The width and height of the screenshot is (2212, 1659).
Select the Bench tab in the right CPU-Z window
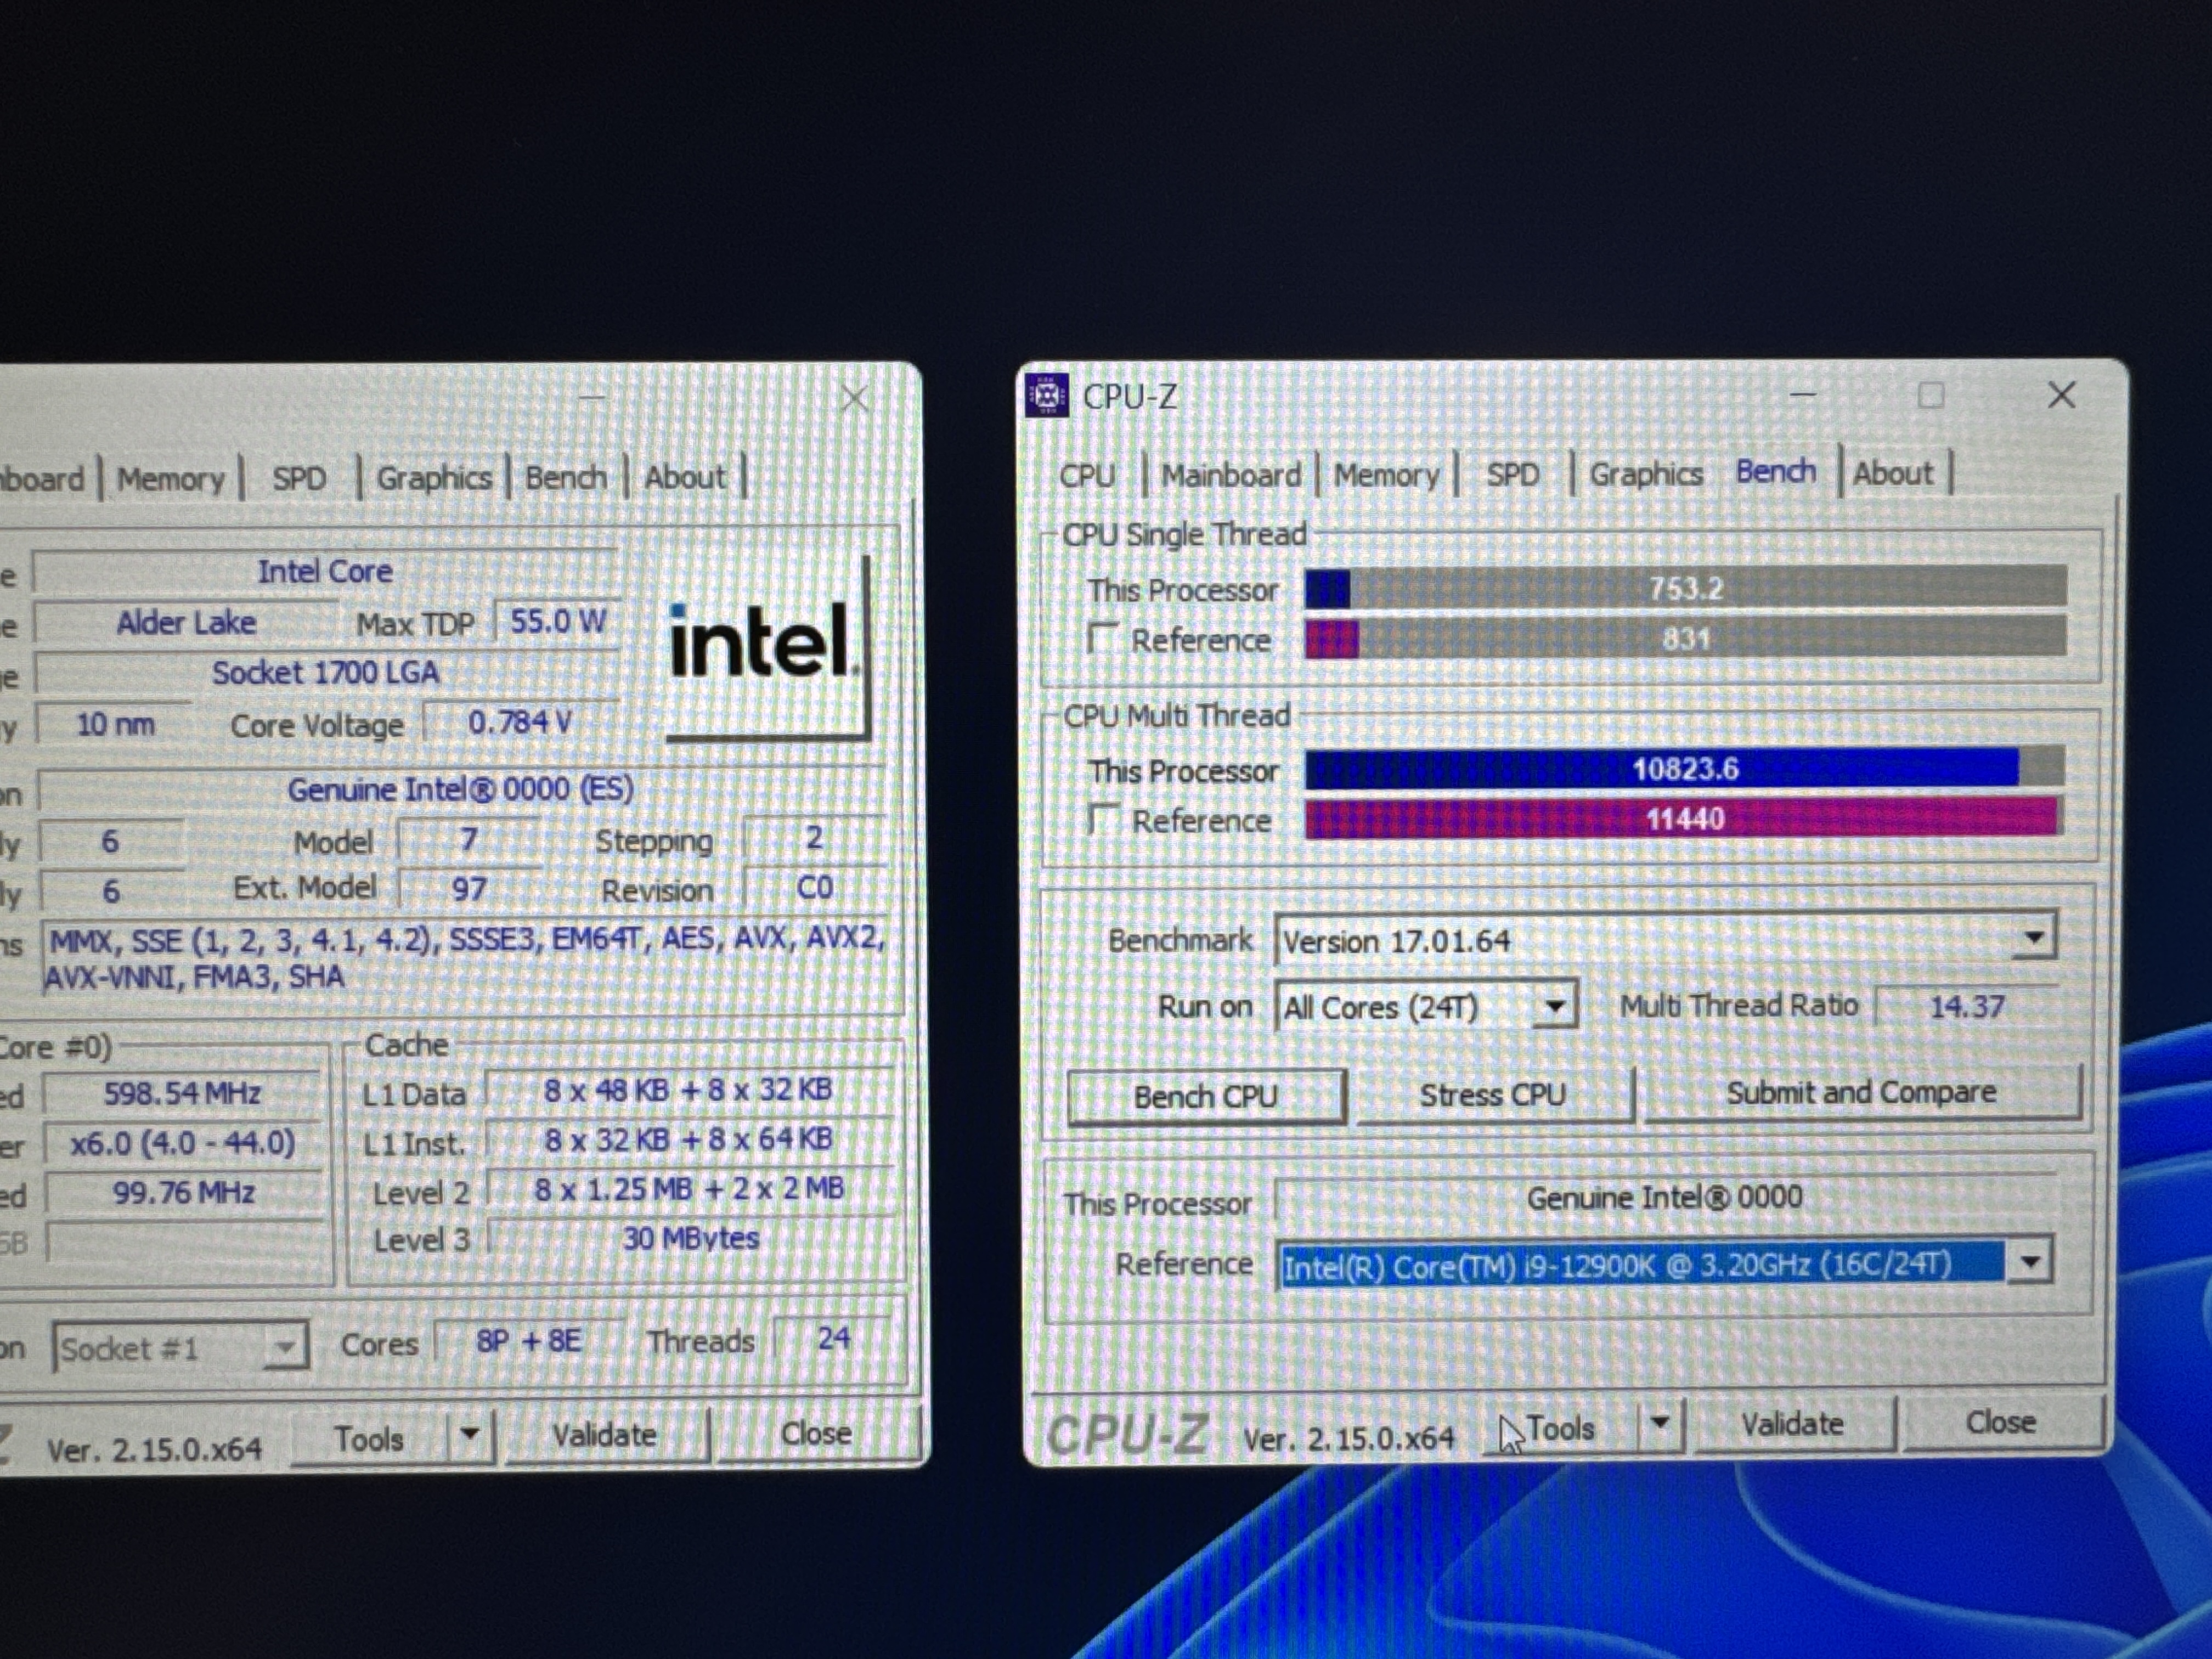coord(1776,471)
